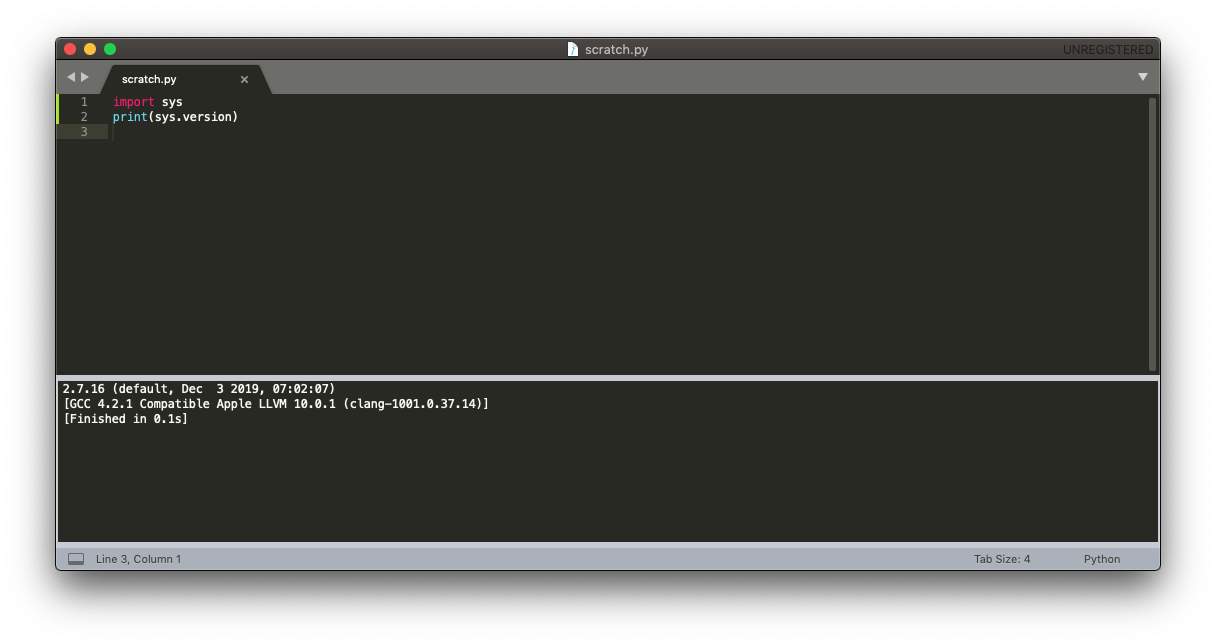The width and height of the screenshot is (1216, 644).
Task: Click the panel toggle icon in the status bar
Action: click(76, 558)
